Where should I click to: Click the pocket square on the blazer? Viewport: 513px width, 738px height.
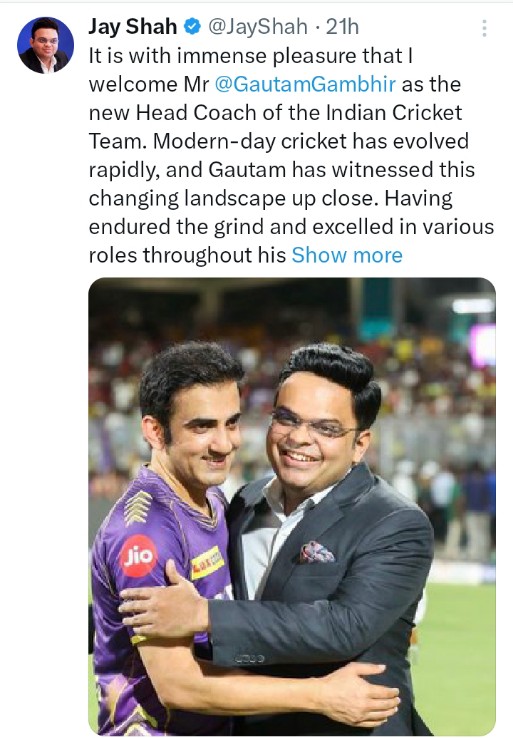coord(317,552)
